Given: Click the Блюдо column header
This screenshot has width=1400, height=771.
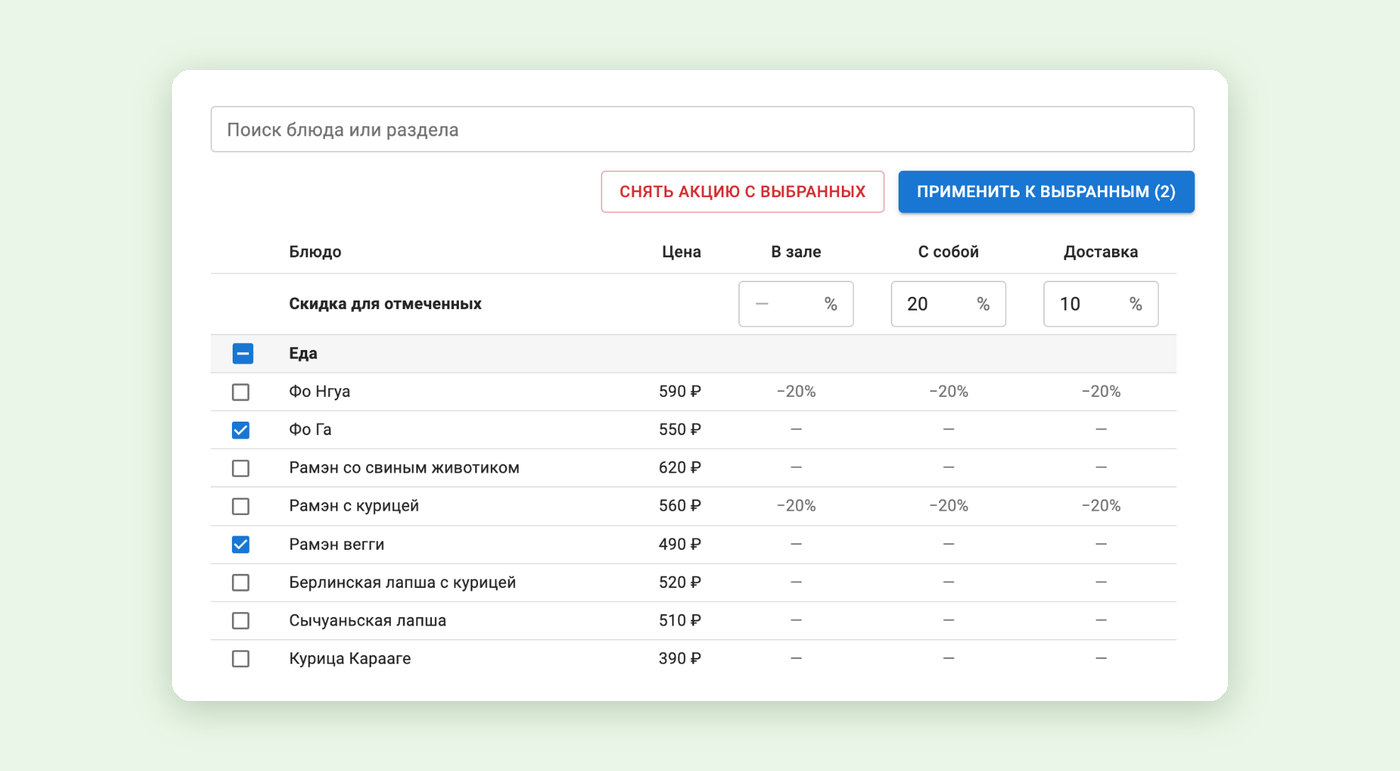Looking at the screenshot, I should 315,252.
